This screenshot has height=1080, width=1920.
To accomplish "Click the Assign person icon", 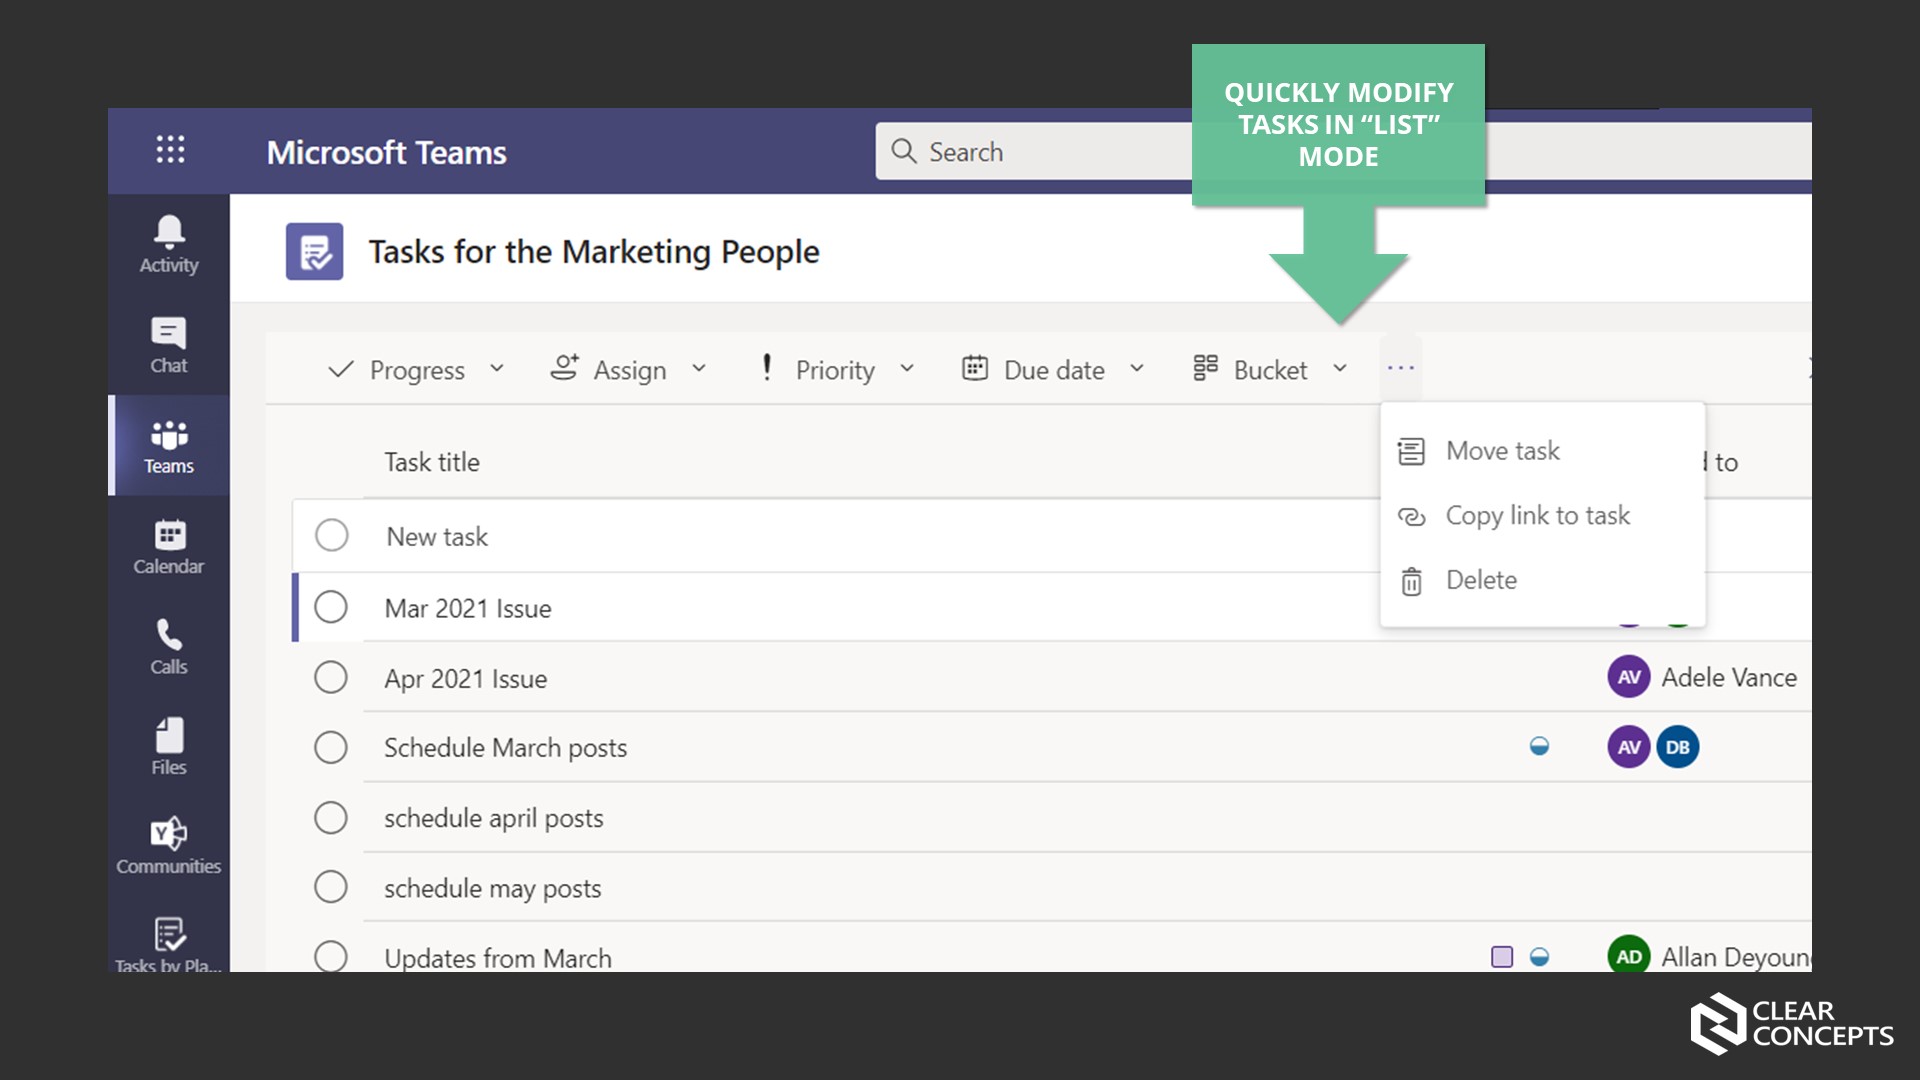I will pos(564,367).
